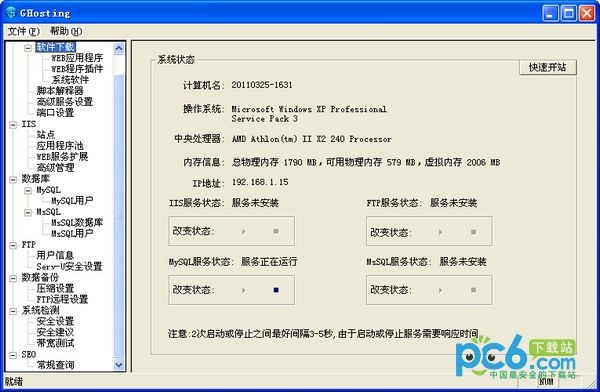This screenshot has width=600, height=392.
Task: Select 站点 under IIS
Action: point(46,134)
